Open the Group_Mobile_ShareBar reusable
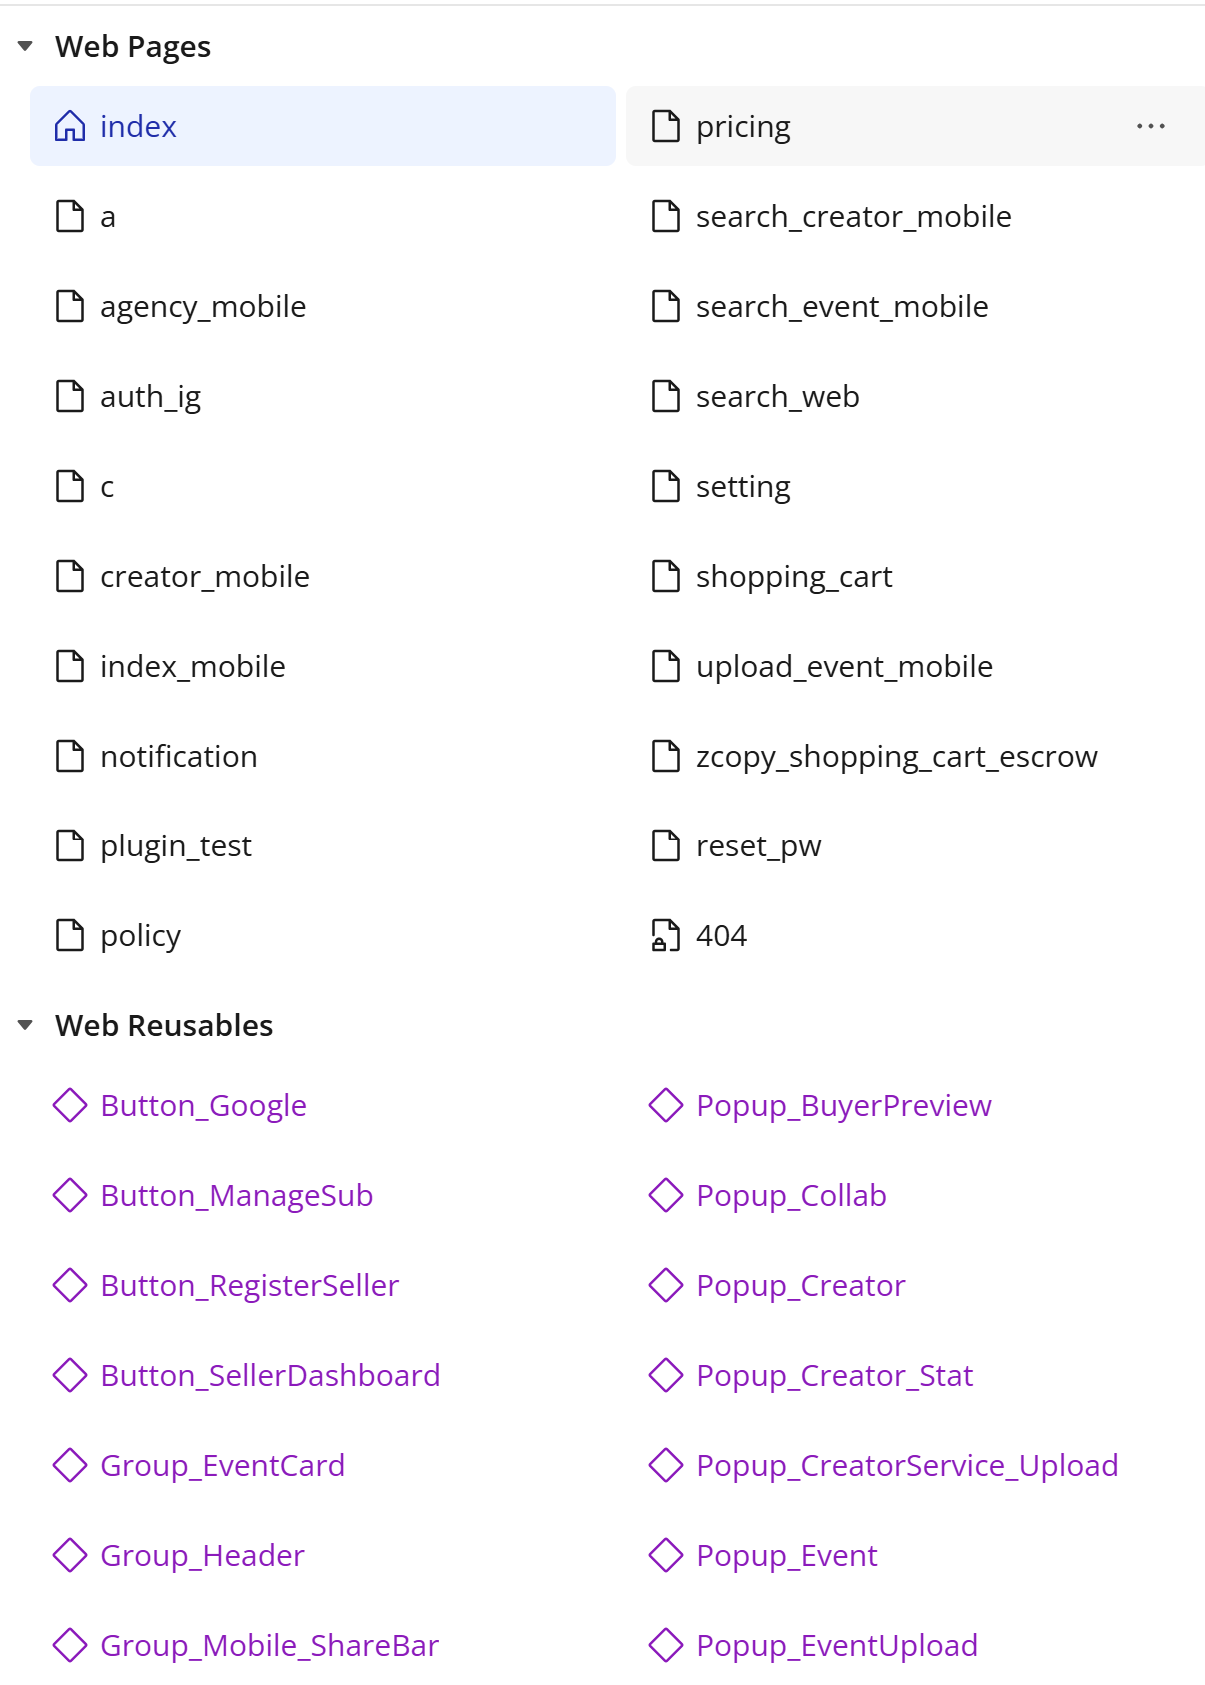Screen dimensions: 1205x1685 [269, 1646]
